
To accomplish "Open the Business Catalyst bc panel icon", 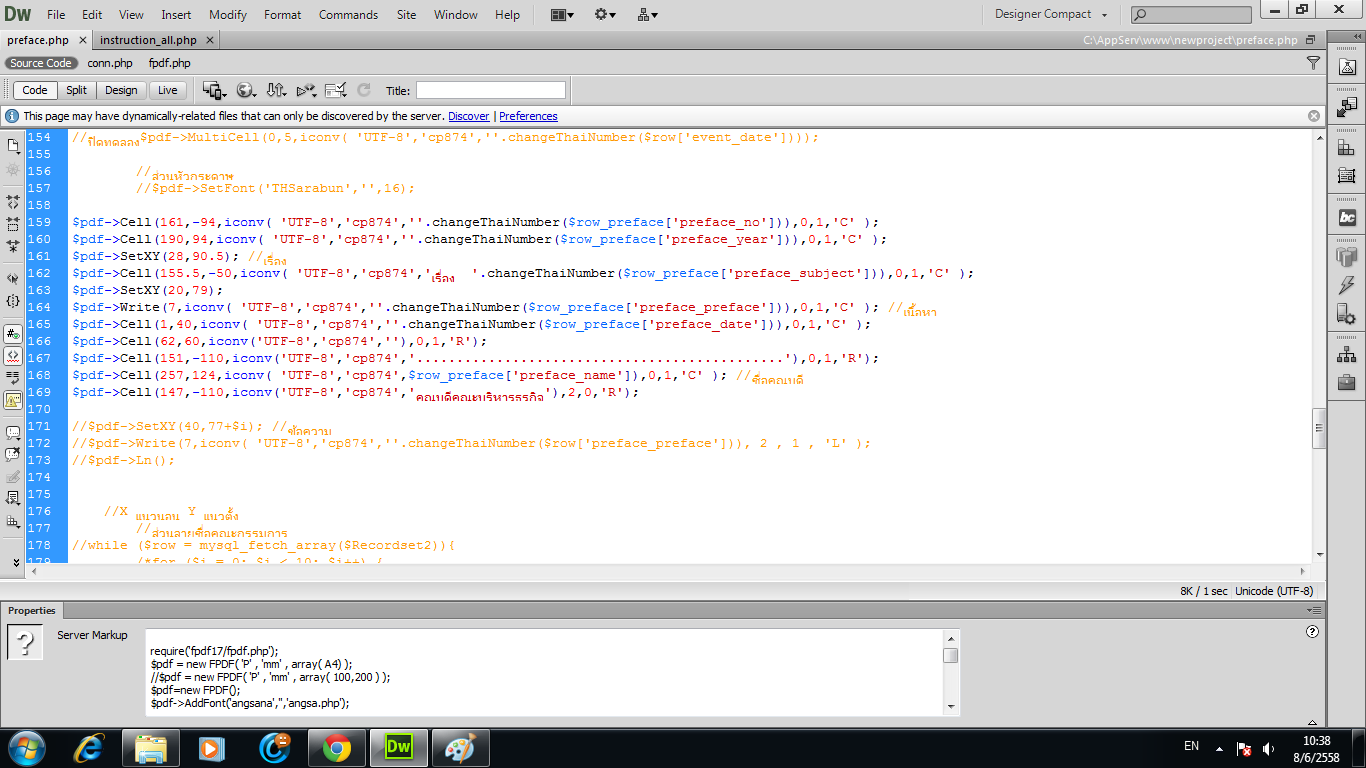I will (1346, 217).
